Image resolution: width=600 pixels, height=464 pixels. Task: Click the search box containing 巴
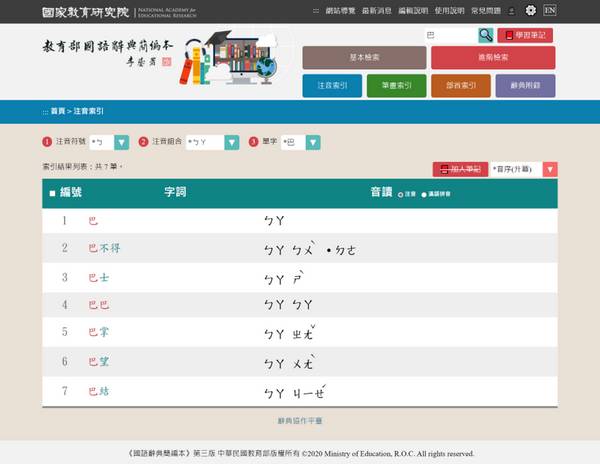pos(451,35)
